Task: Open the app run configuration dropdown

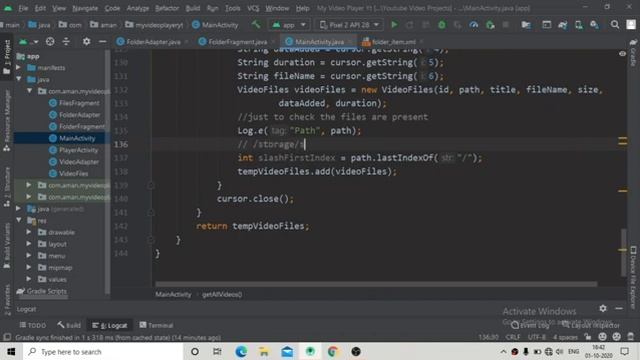Action: pos(289,25)
